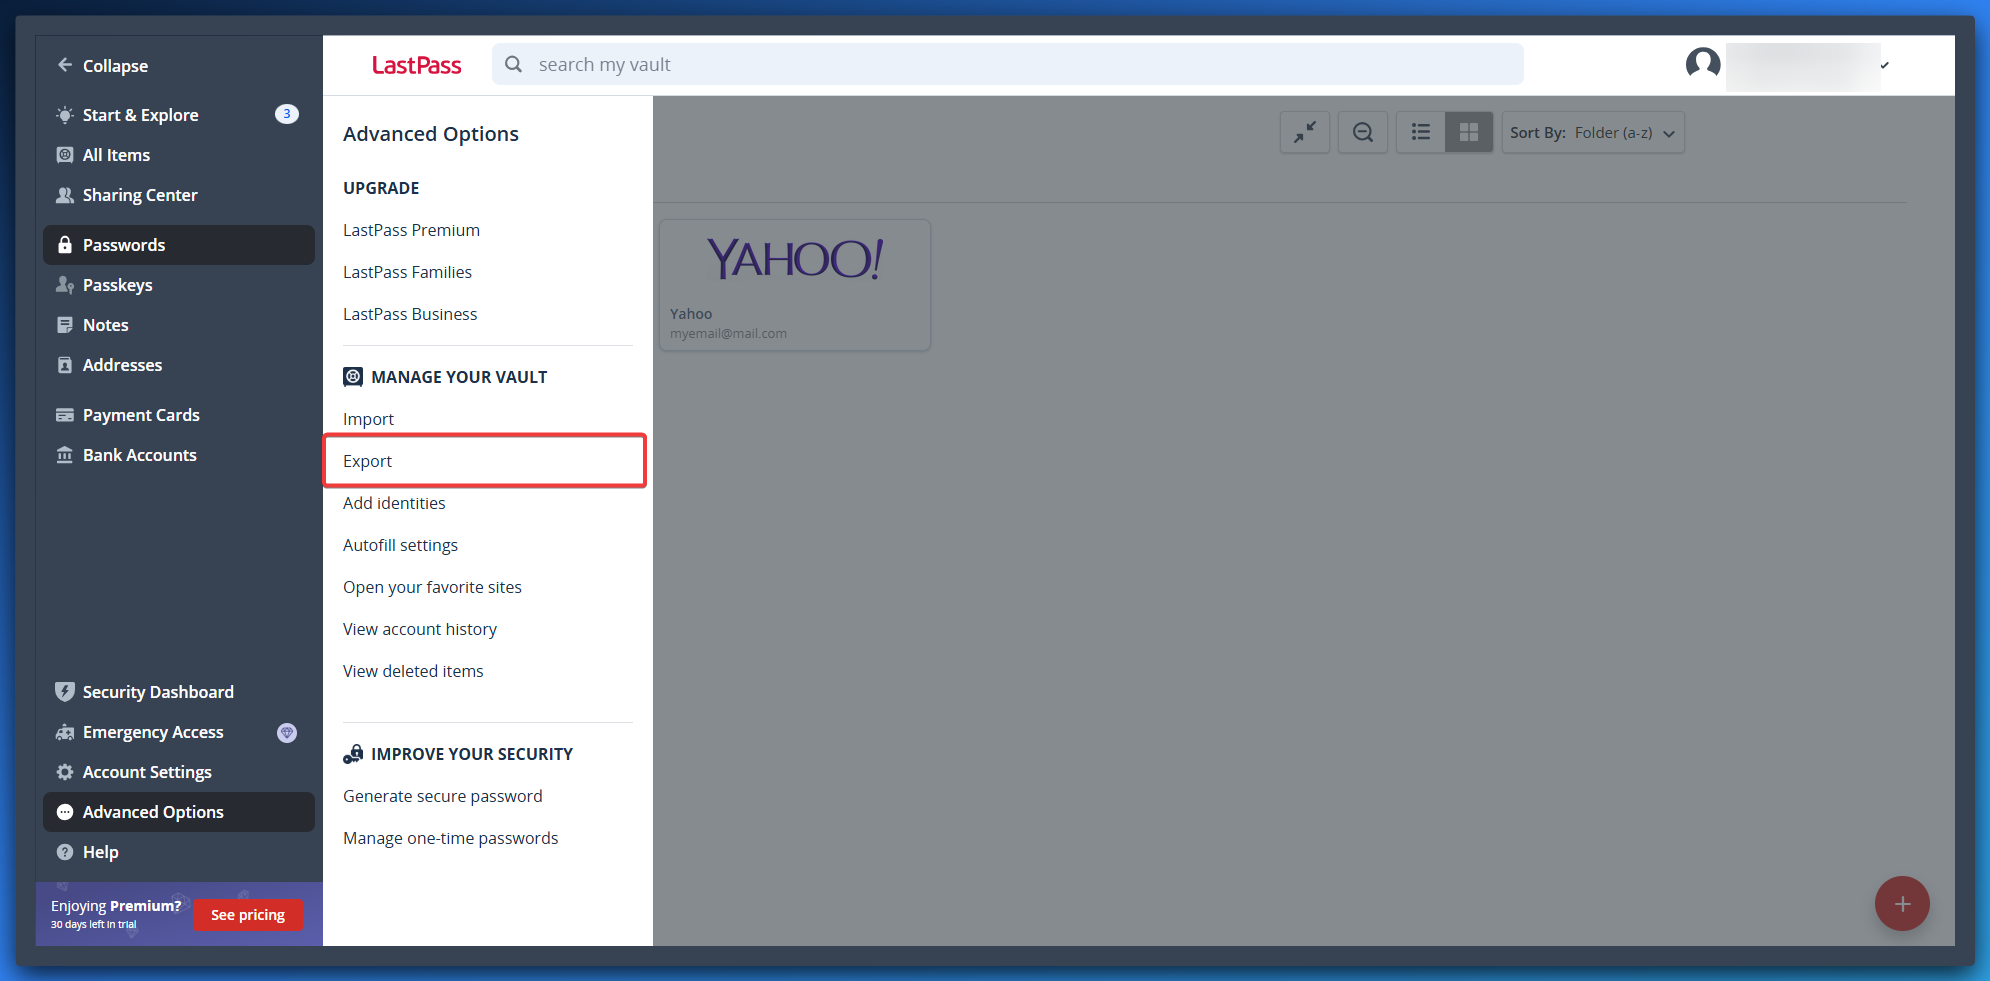This screenshot has width=1990, height=981.
Task: Go to Payment Cards in sidebar
Action: click(x=141, y=415)
